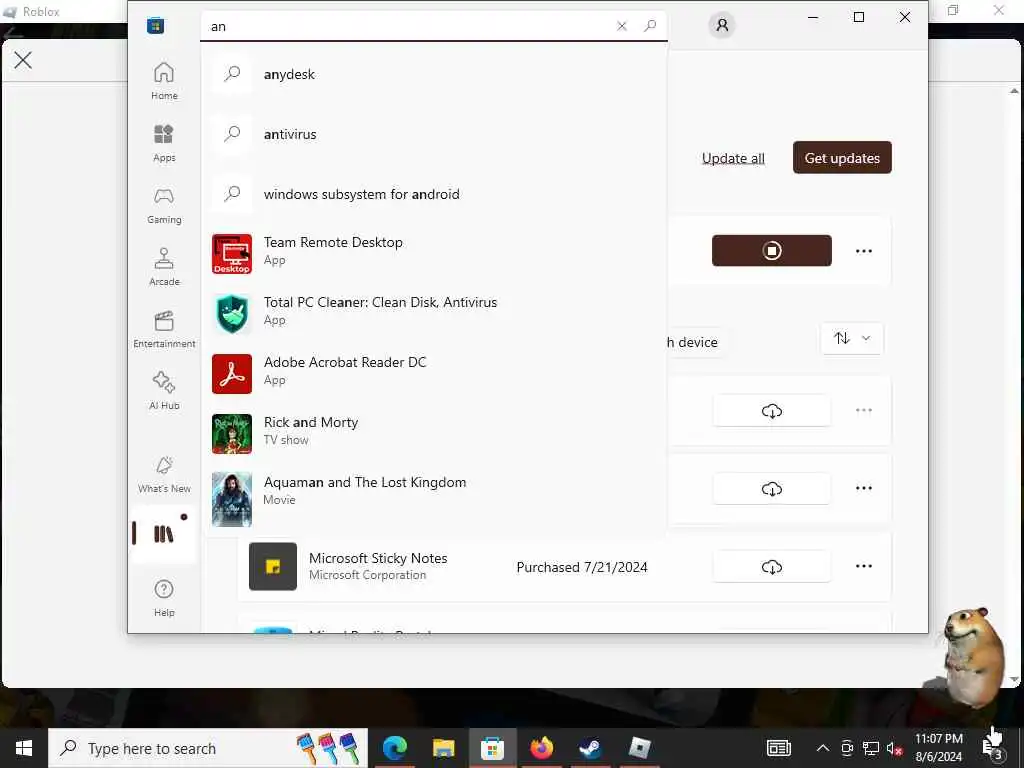The width and height of the screenshot is (1024, 768).
Task: Click the Get updates button
Action: point(842,157)
